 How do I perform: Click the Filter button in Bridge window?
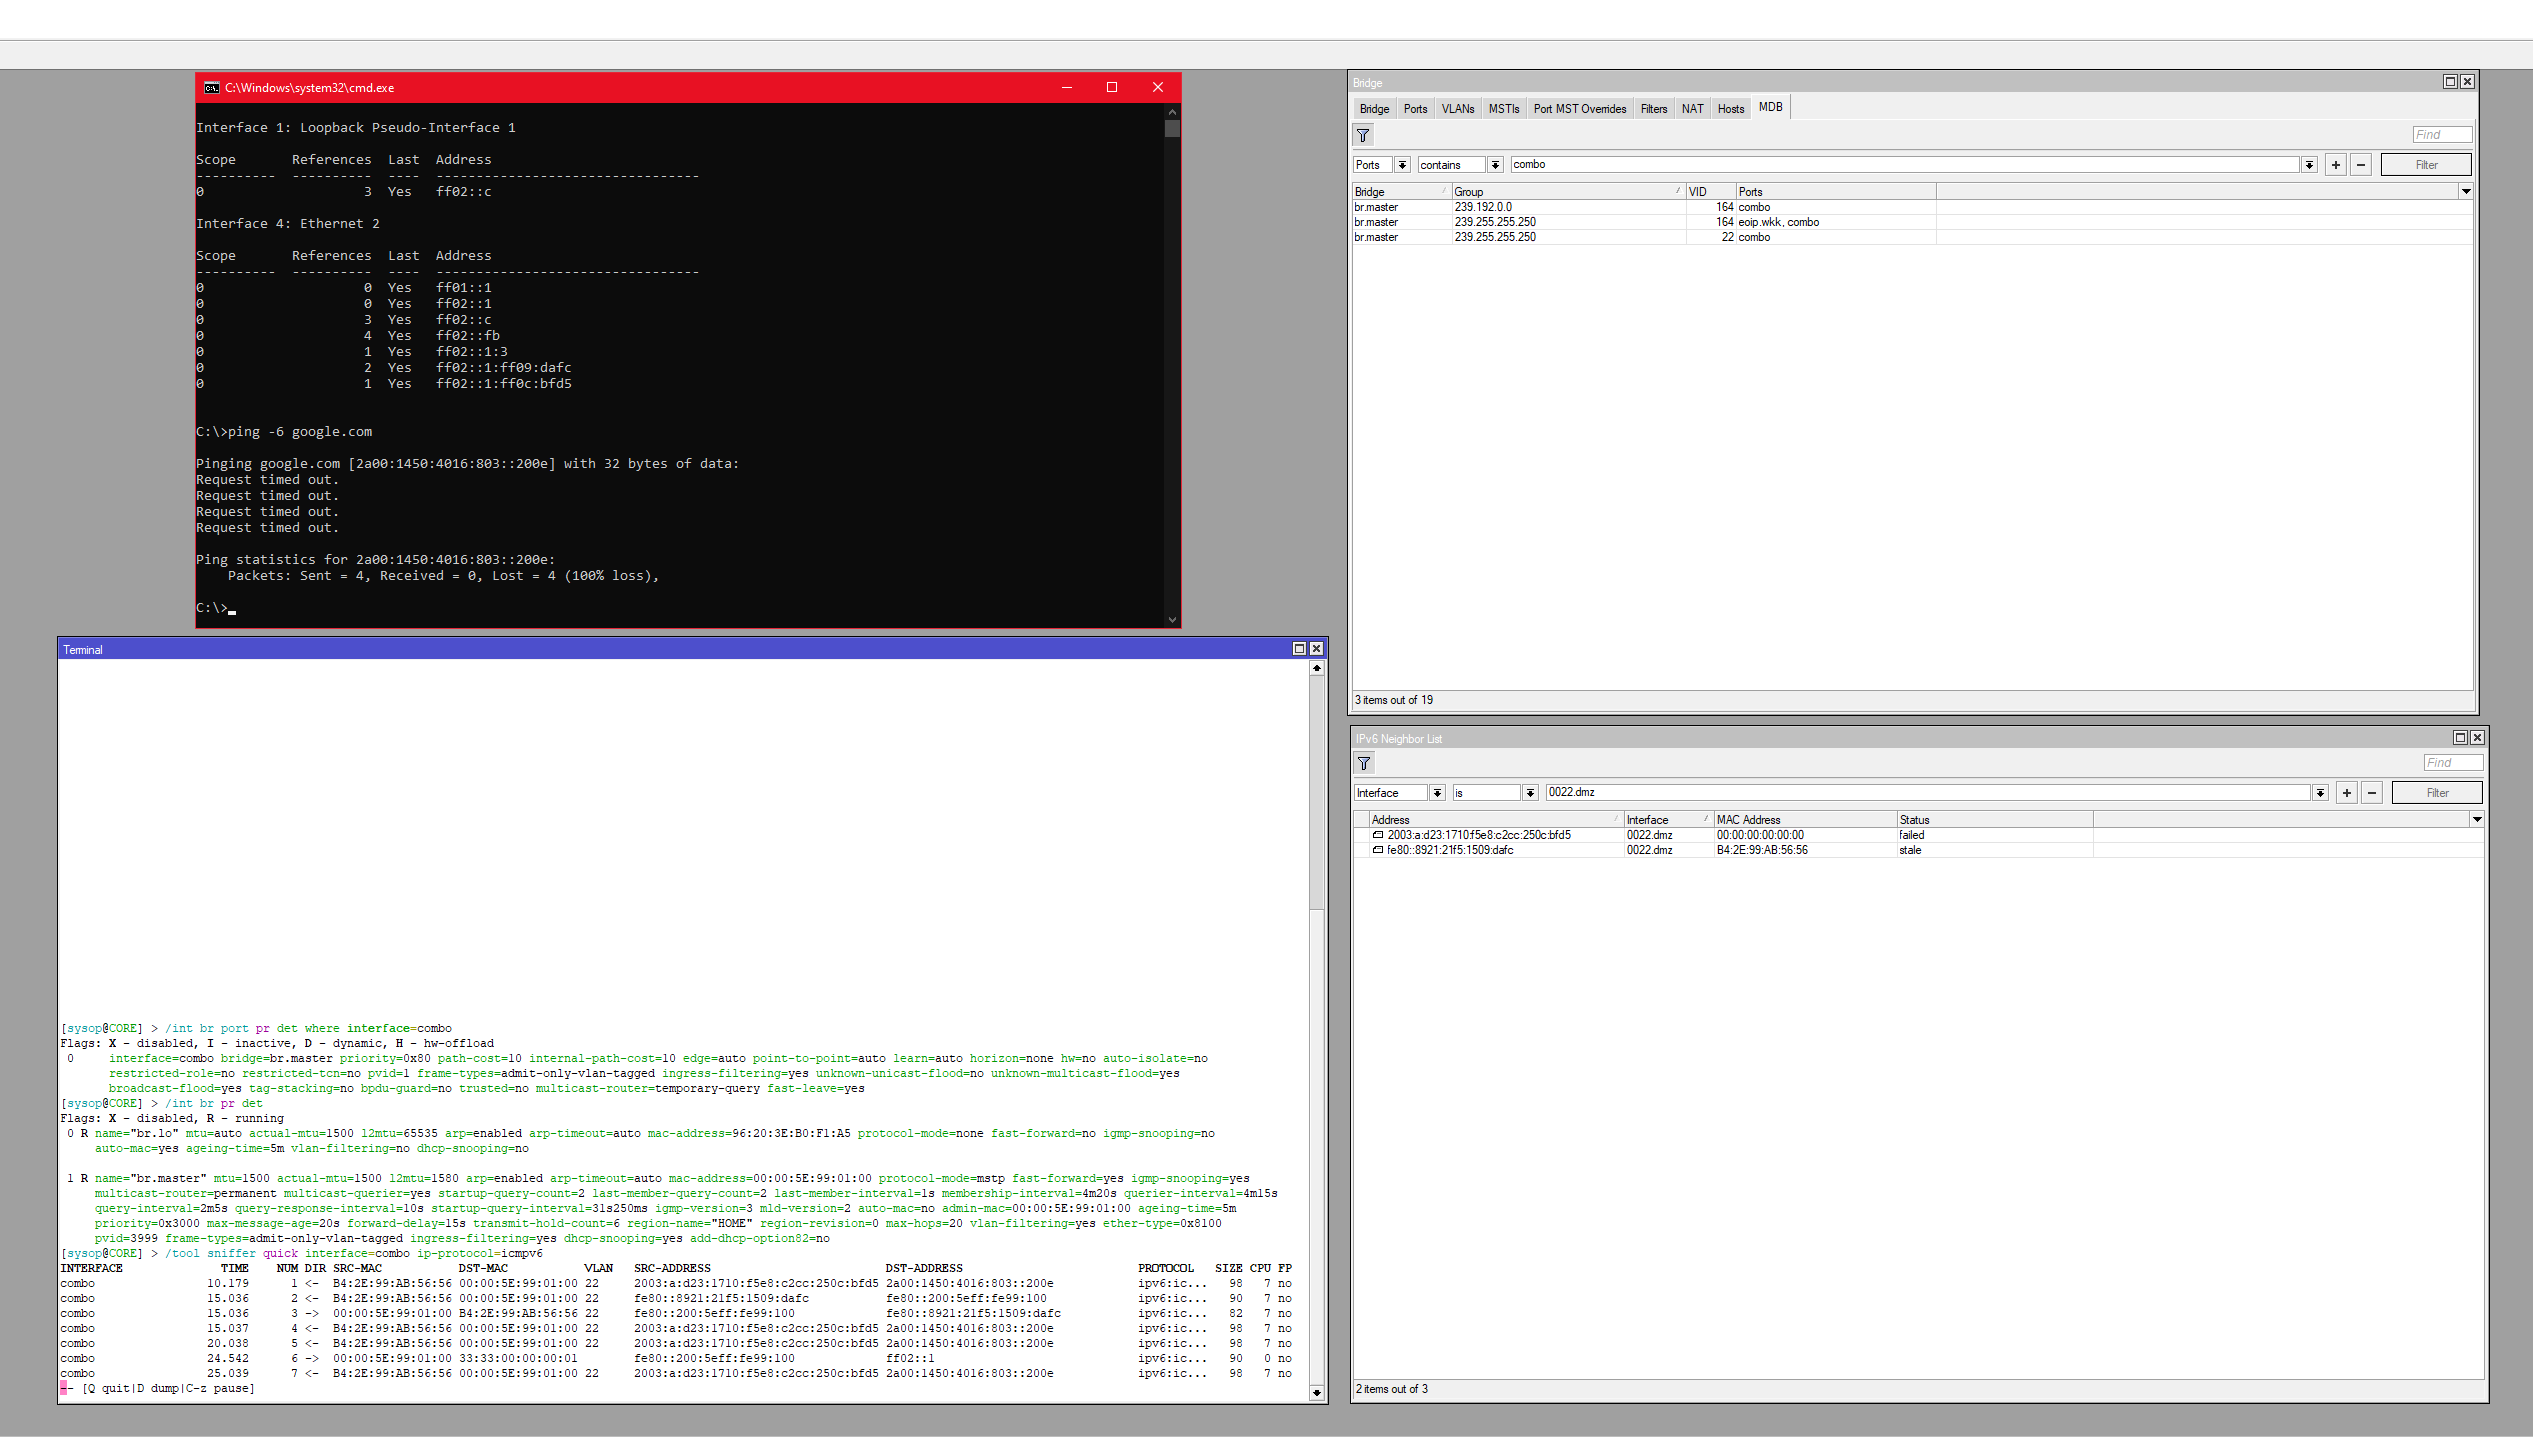tap(2426, 165)
